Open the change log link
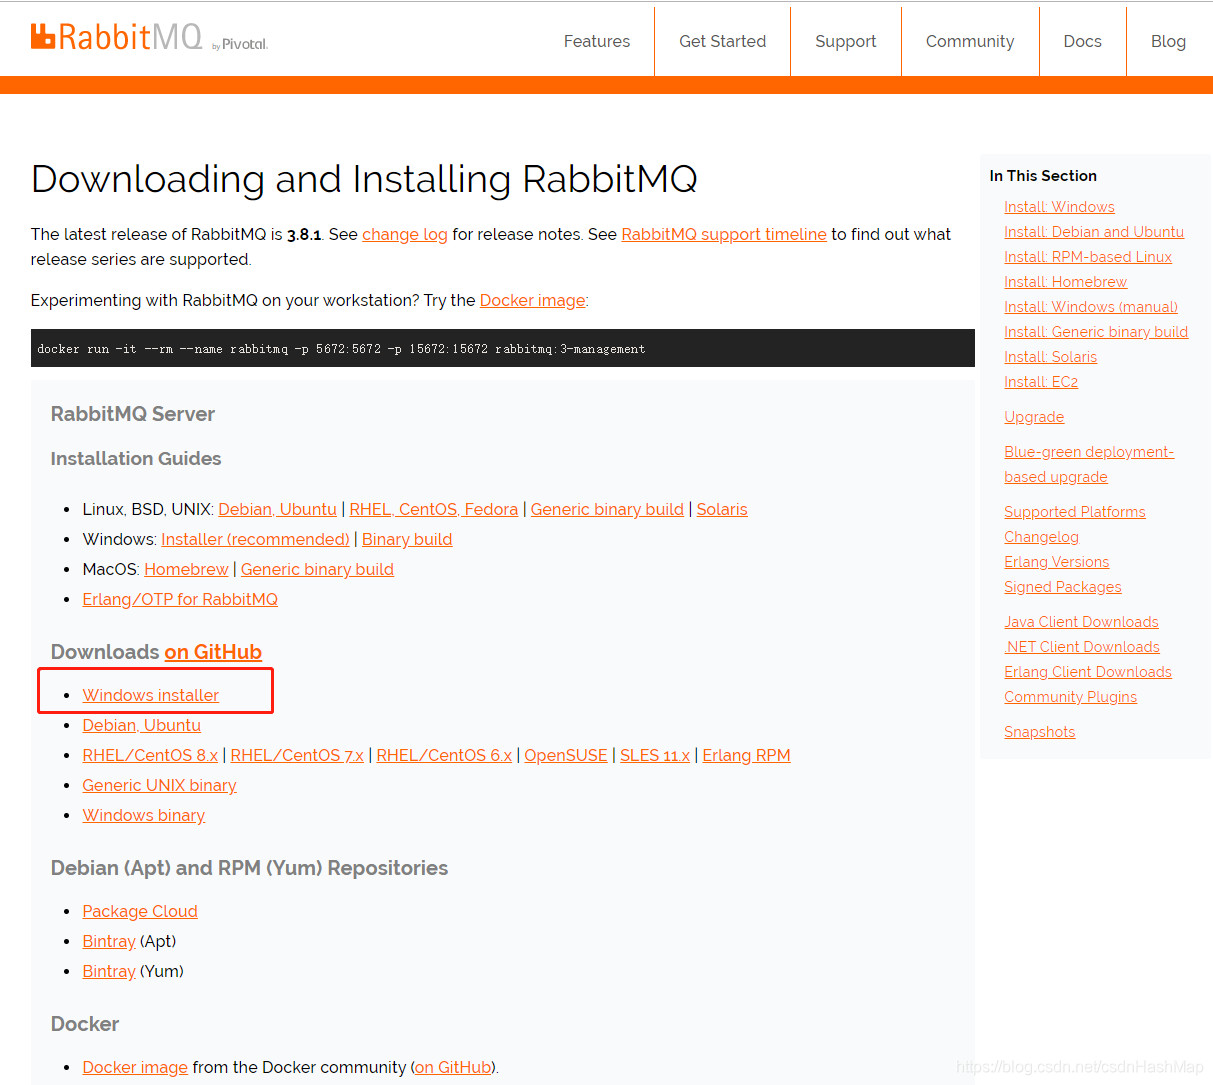Screen dimensions: 1213x1085 (405, 234)
